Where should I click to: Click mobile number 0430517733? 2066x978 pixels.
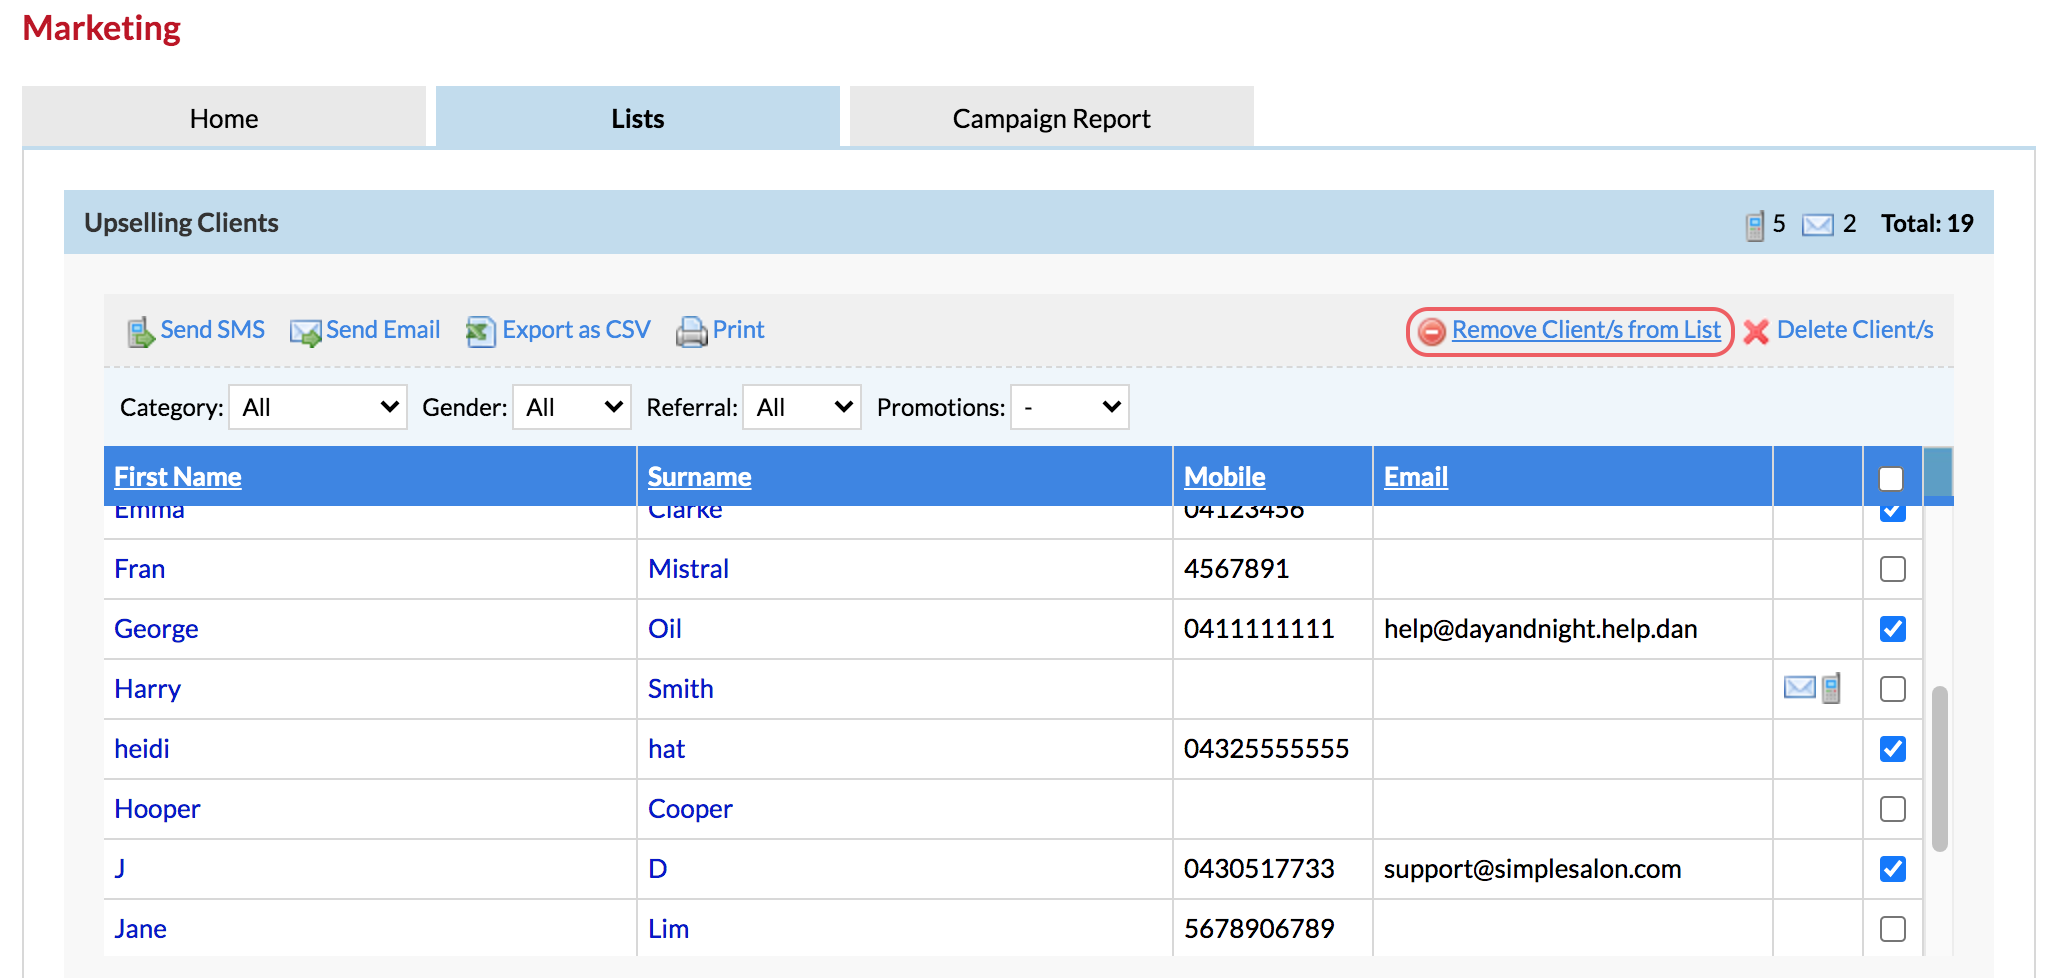tap(1260, 869)
